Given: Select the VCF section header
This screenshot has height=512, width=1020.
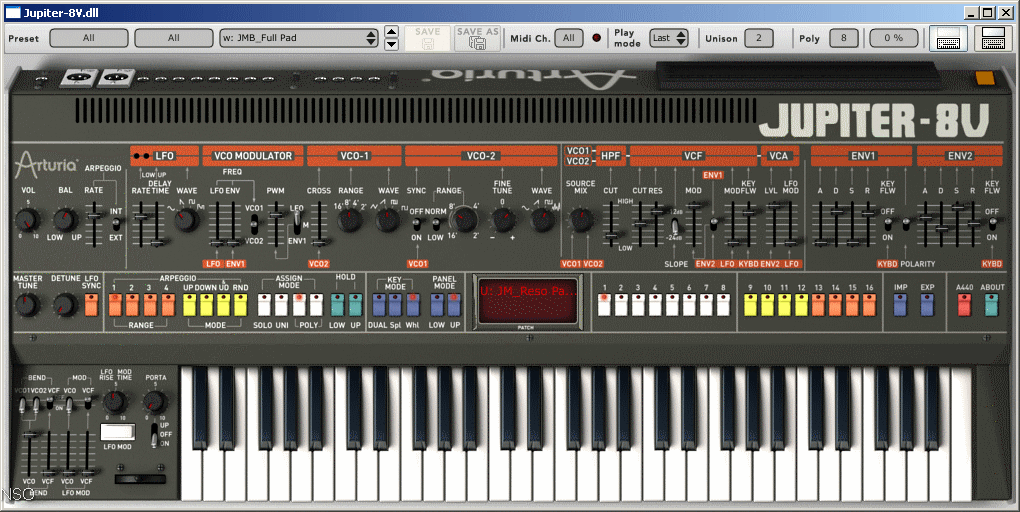Looking at the screenshot, I should click(692, 156).
